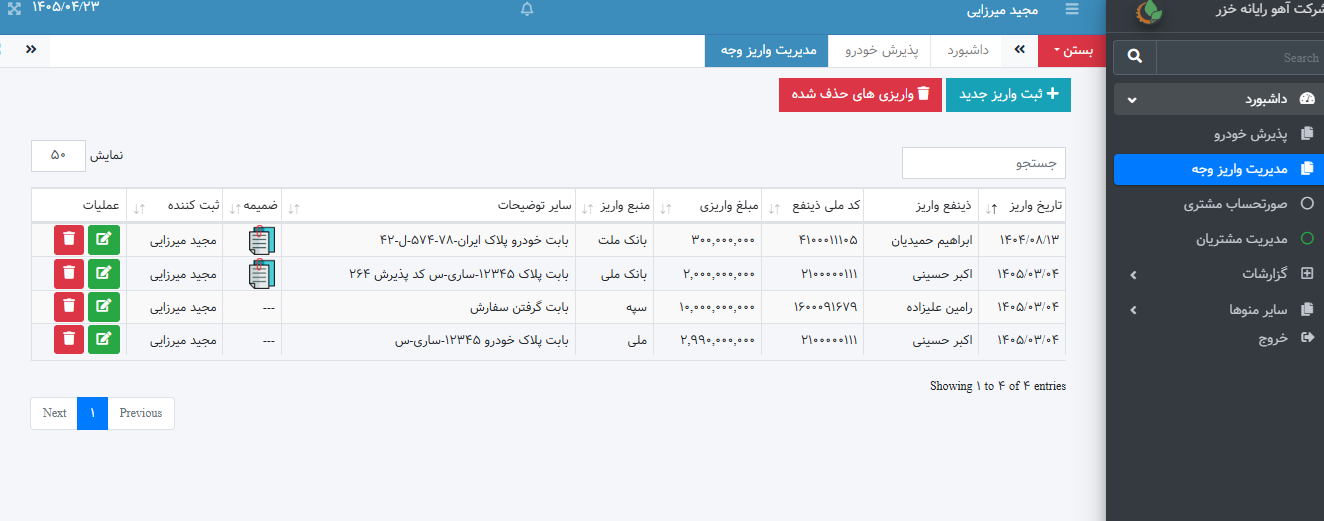Switch to the داشبورد tab
The height and width of the screenshot is (521, 1324).
[x=968, y=50]
